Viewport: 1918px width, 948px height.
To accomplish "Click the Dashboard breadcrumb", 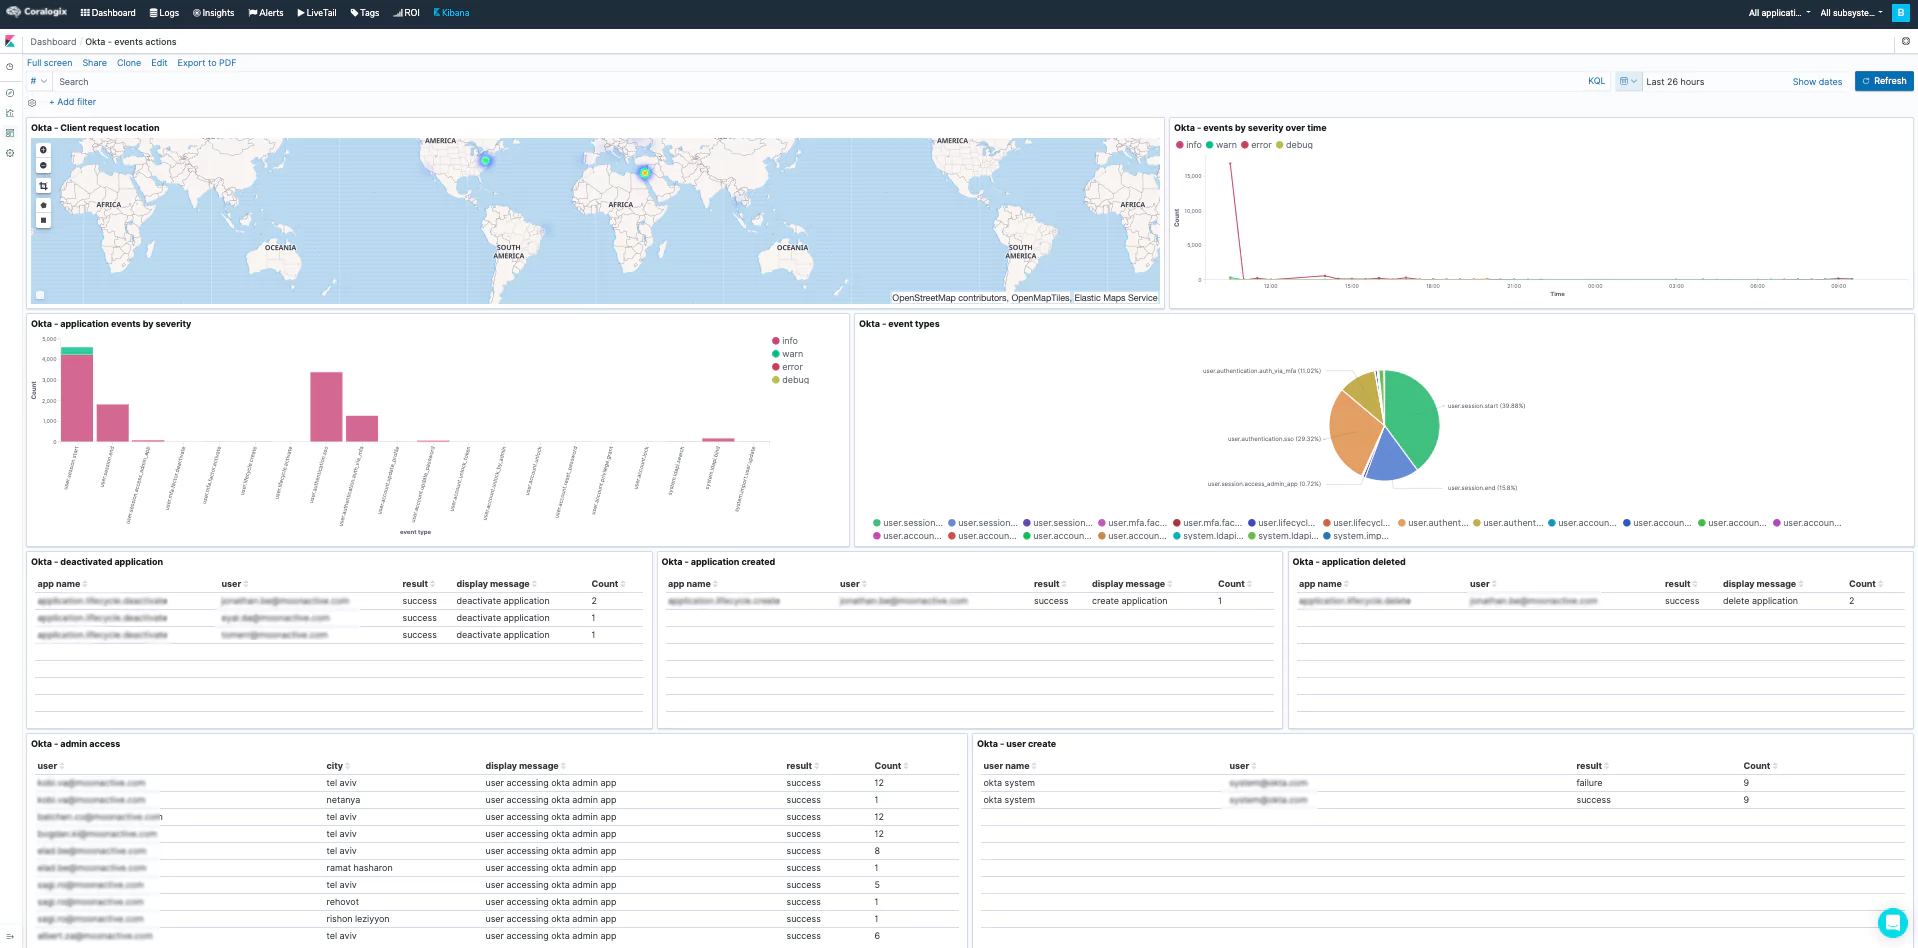I will click(x=53, y=42).
